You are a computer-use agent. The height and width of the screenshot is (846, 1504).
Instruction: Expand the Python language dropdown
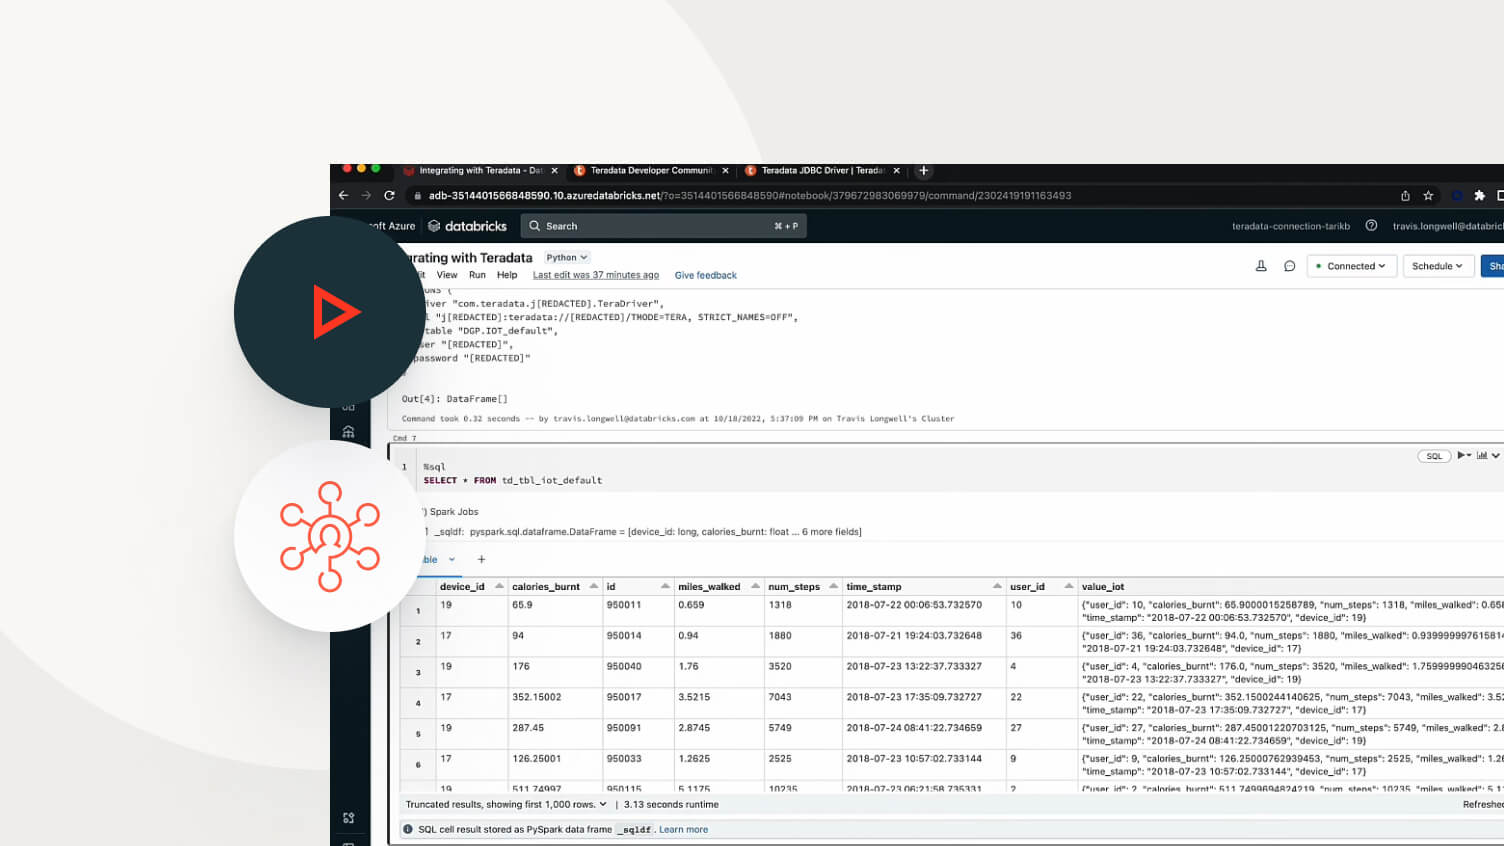pyautogui.click(x=566, y=257)
